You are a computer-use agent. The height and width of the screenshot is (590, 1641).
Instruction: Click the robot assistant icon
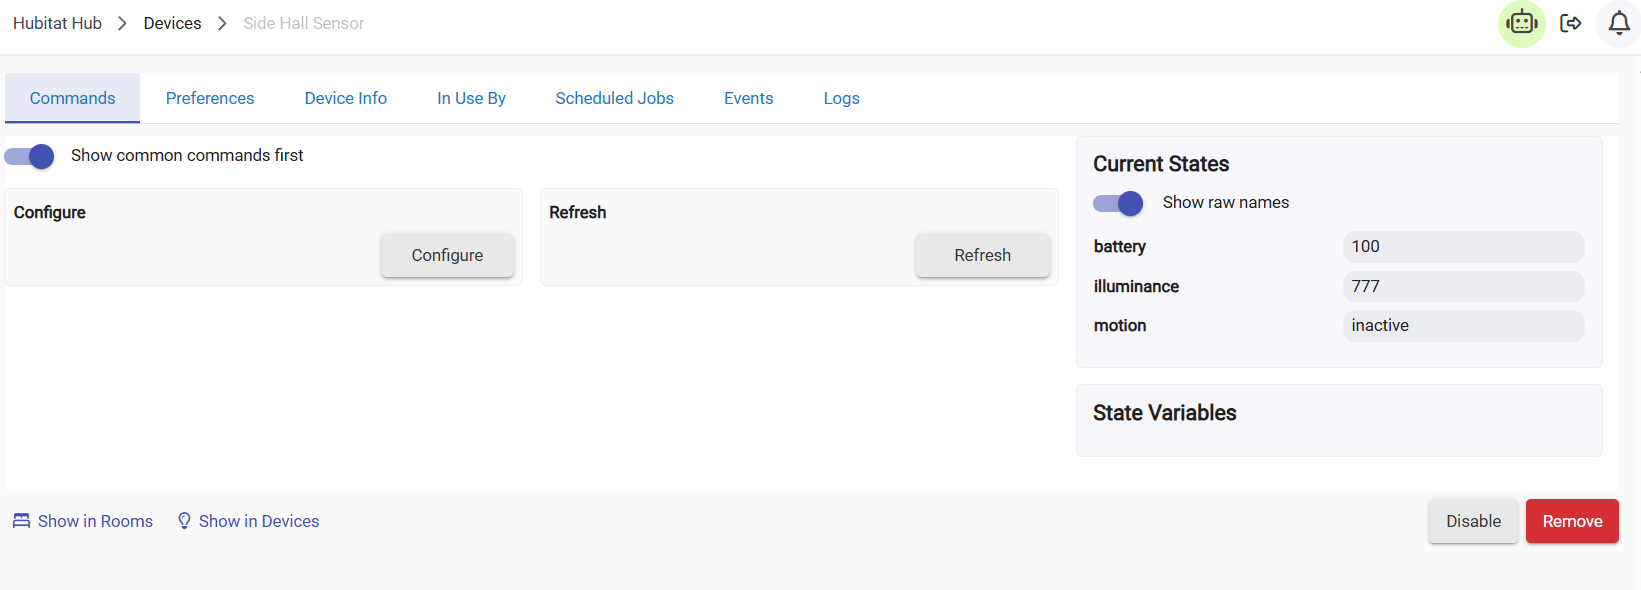point(1521,23)
